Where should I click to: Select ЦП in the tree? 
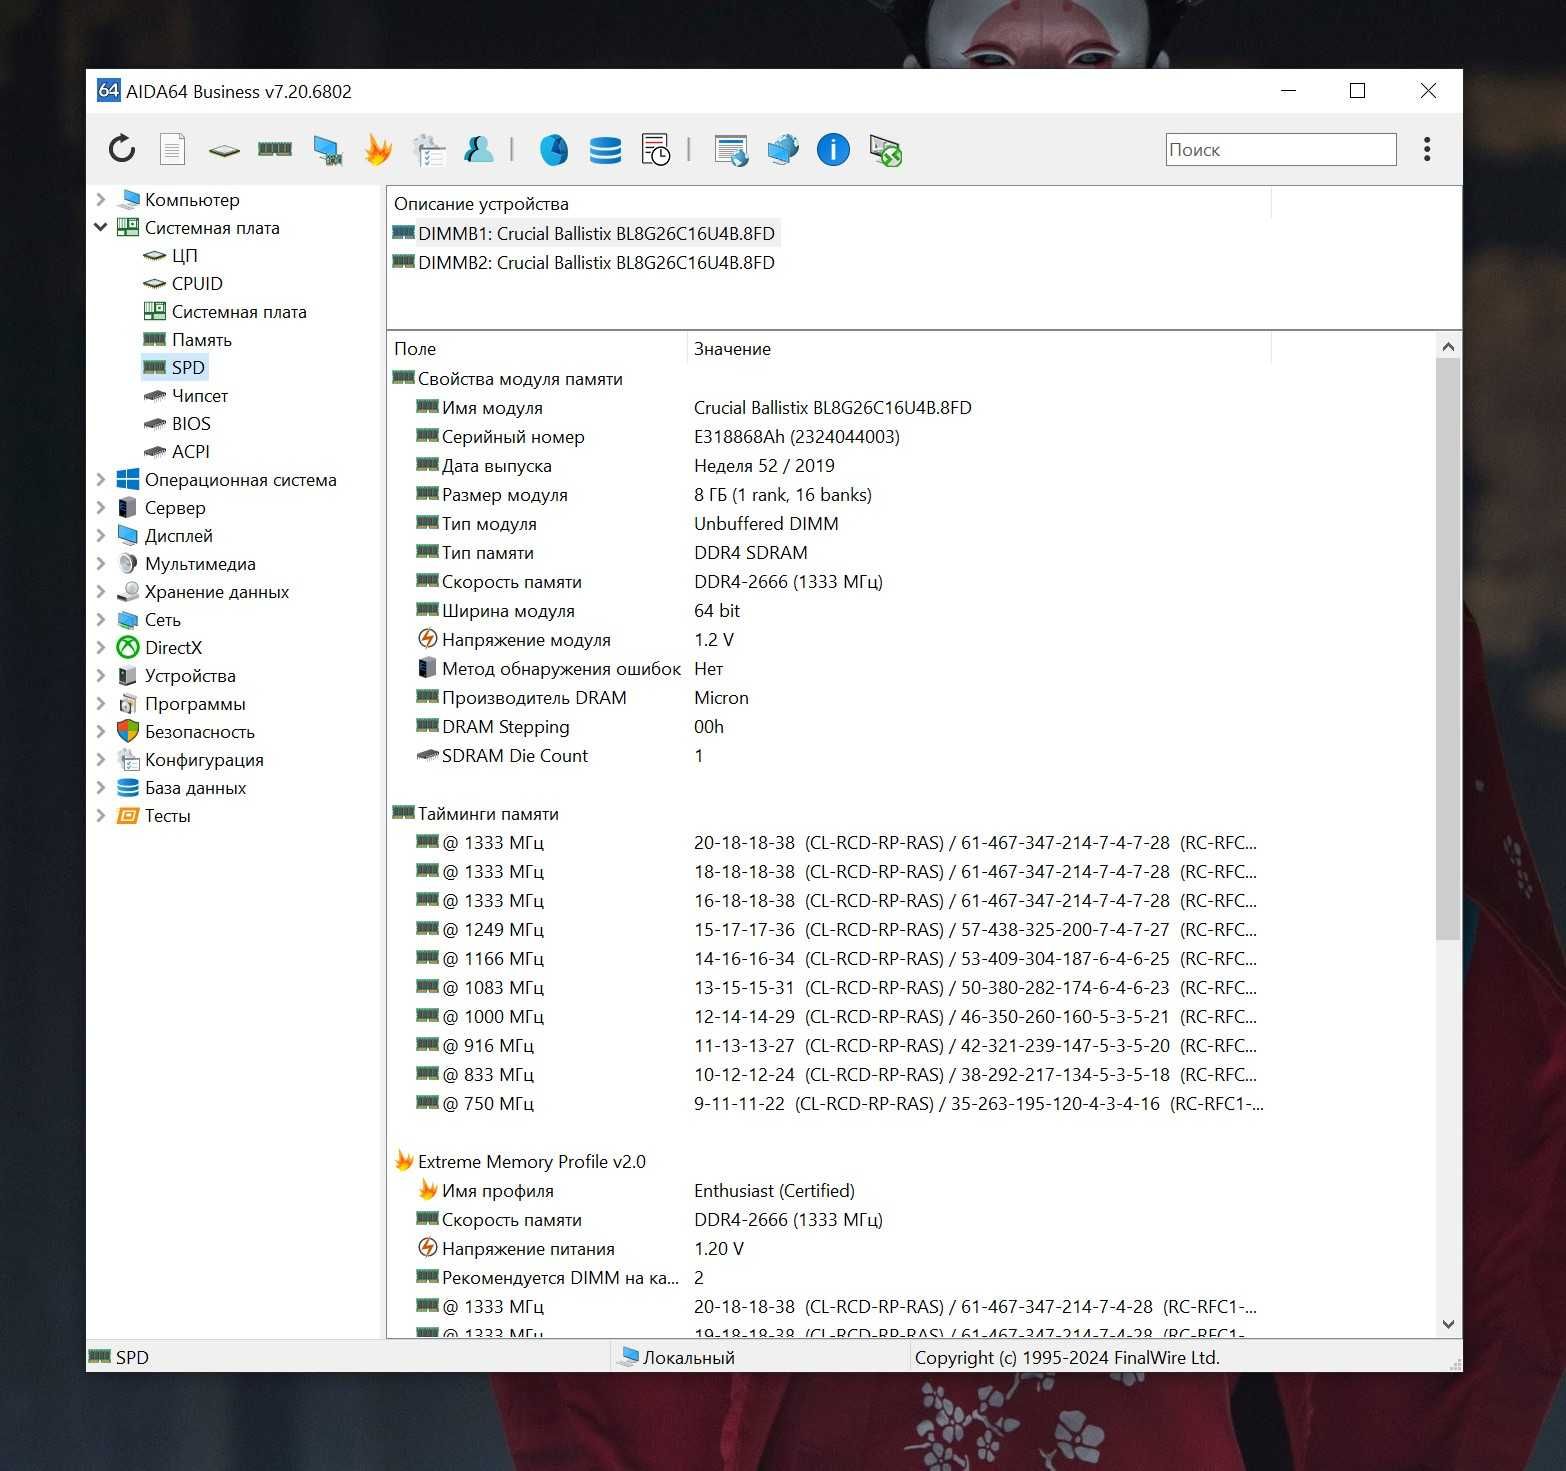[184, 255]
